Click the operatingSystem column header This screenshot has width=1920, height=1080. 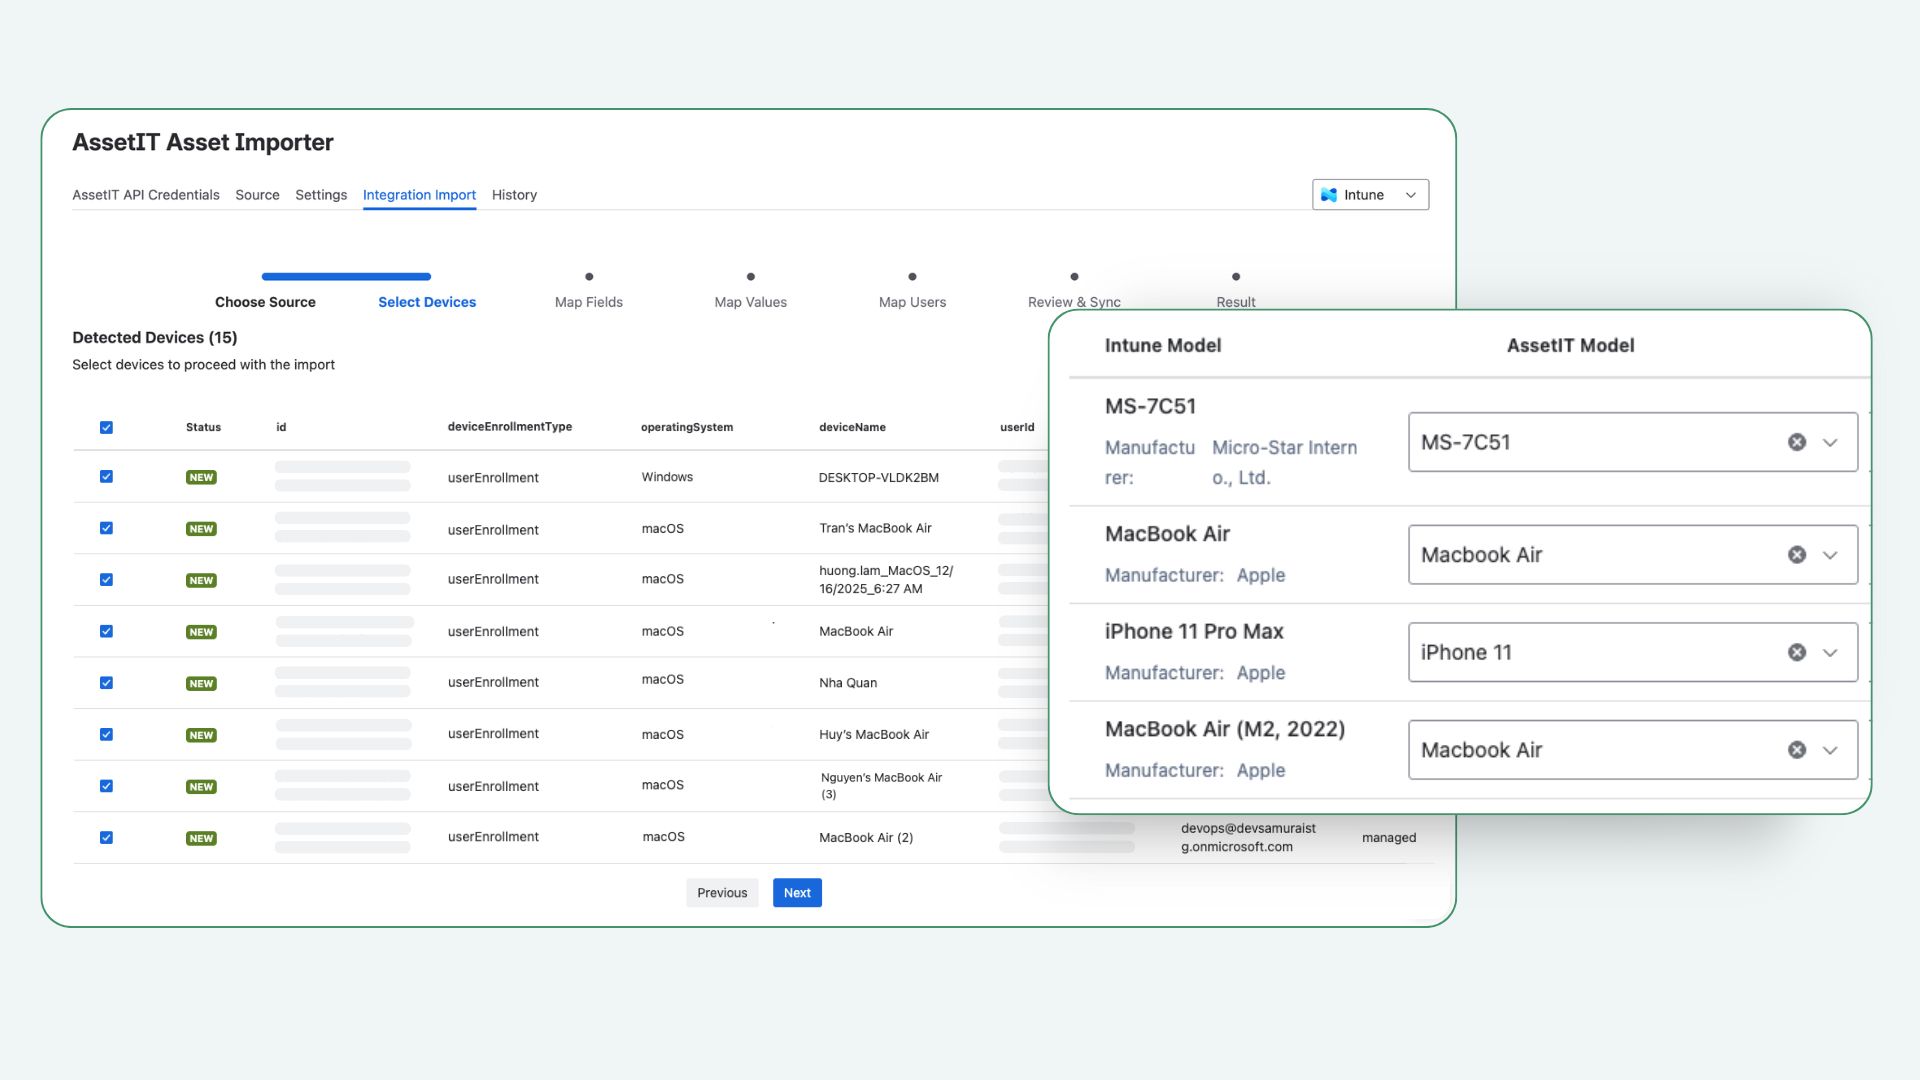point(687,427)
